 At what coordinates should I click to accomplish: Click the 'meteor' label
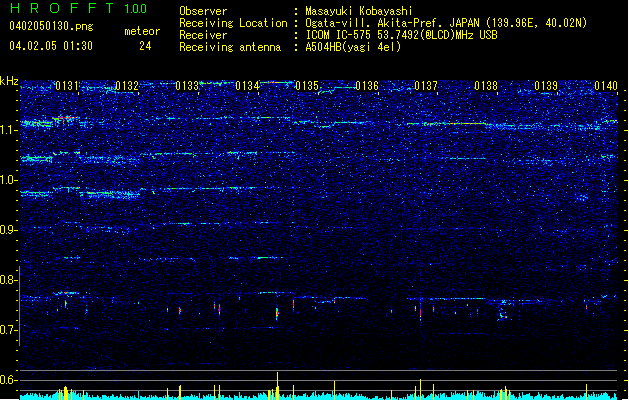click(x=142, y=31)
